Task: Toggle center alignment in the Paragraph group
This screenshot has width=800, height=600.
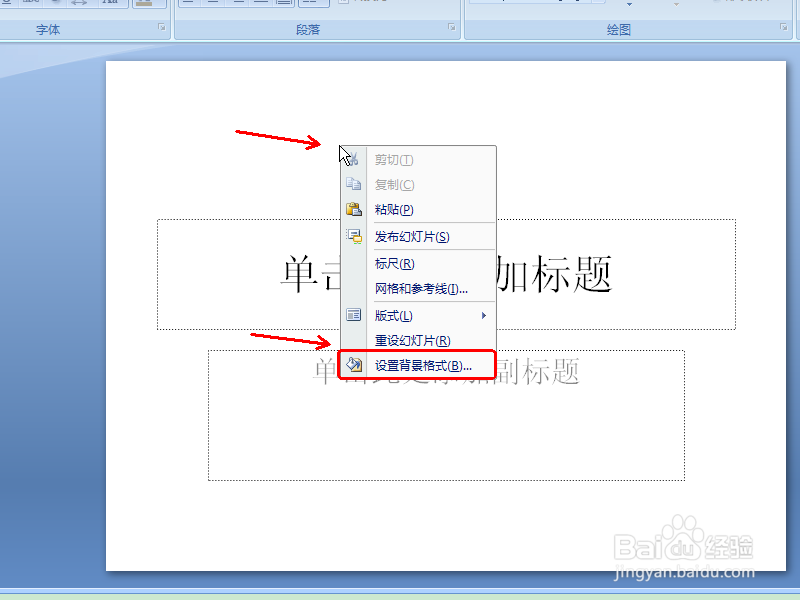Action: [x=213, y=3]
